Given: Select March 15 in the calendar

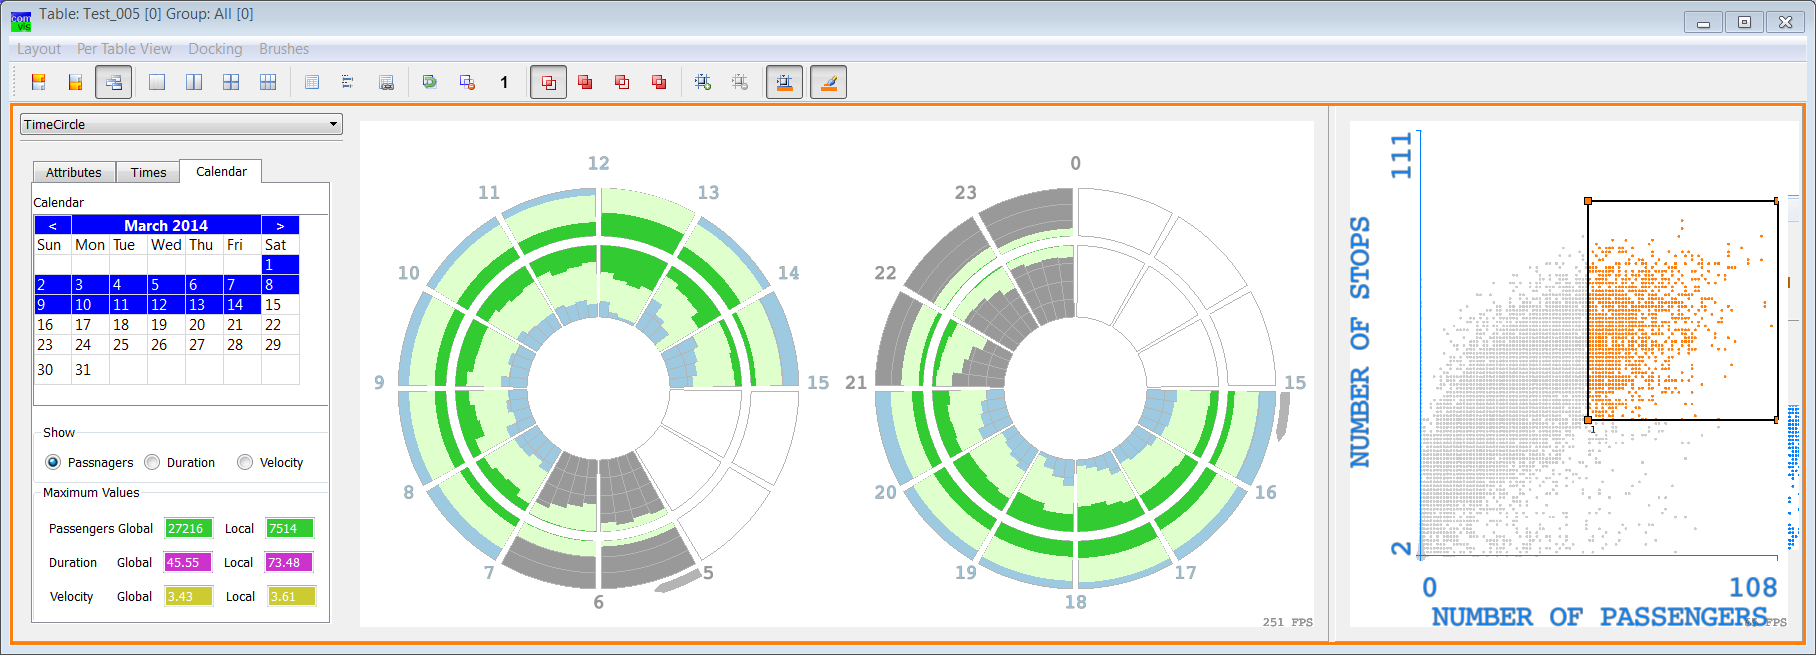Looking at the screenshot, I should (280, 305).
